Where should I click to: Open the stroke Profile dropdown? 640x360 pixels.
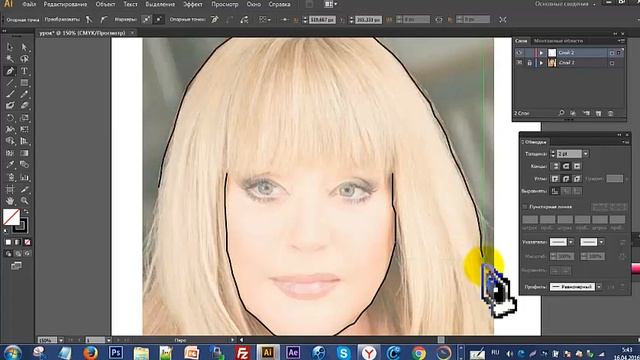click(x=598, y=287)
